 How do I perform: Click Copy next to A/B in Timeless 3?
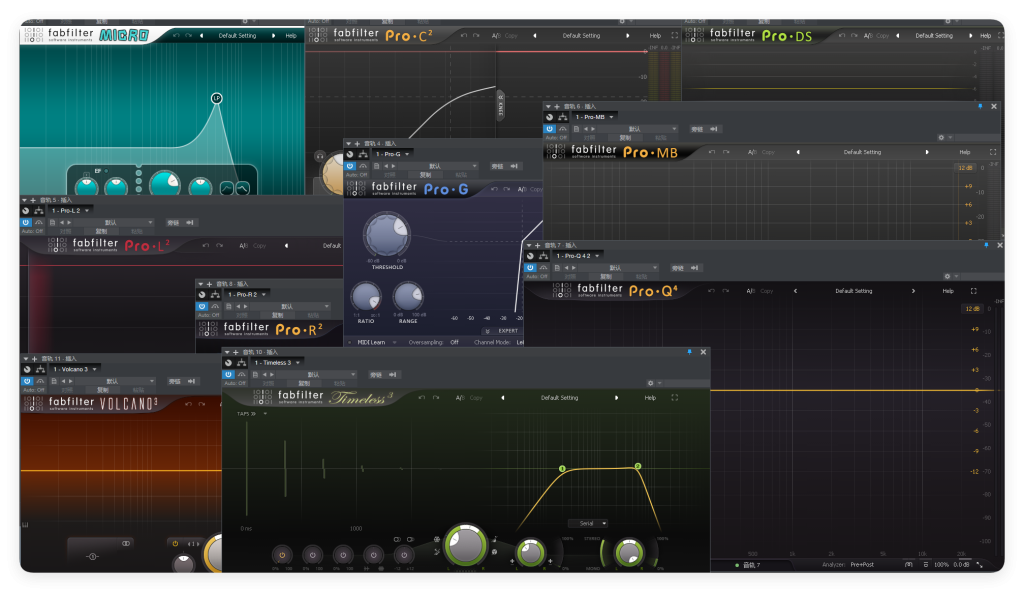pos(476,397)
